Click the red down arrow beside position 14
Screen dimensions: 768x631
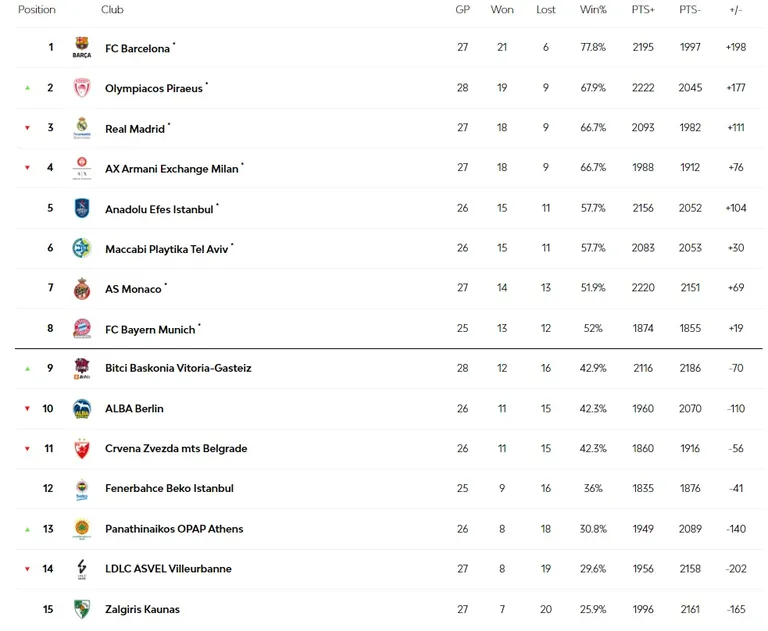pyautogui.click(x=27, y=569)
